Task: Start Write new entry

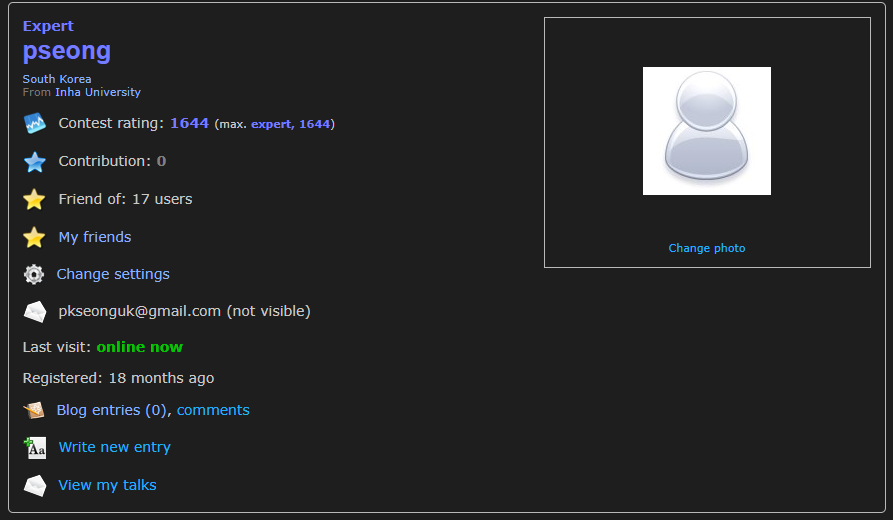Action: 114,447
